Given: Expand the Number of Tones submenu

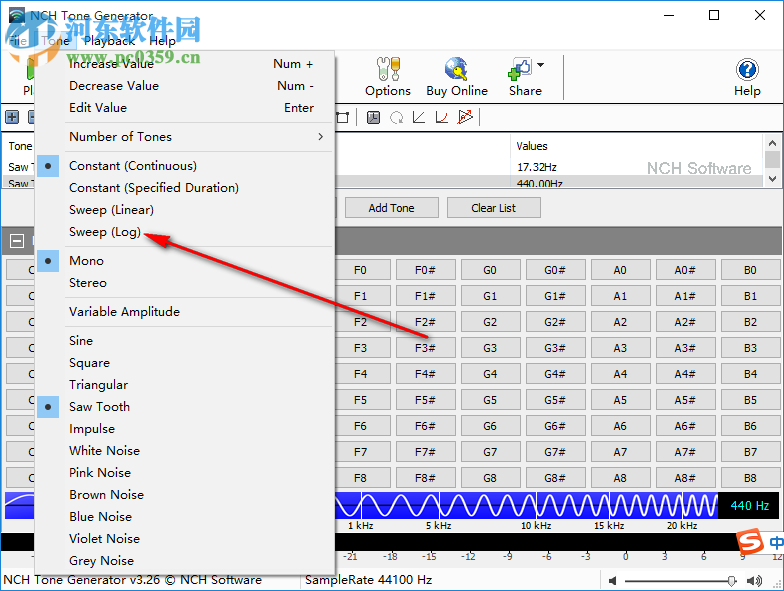Looking at the screenshot, I should [195, 137].
